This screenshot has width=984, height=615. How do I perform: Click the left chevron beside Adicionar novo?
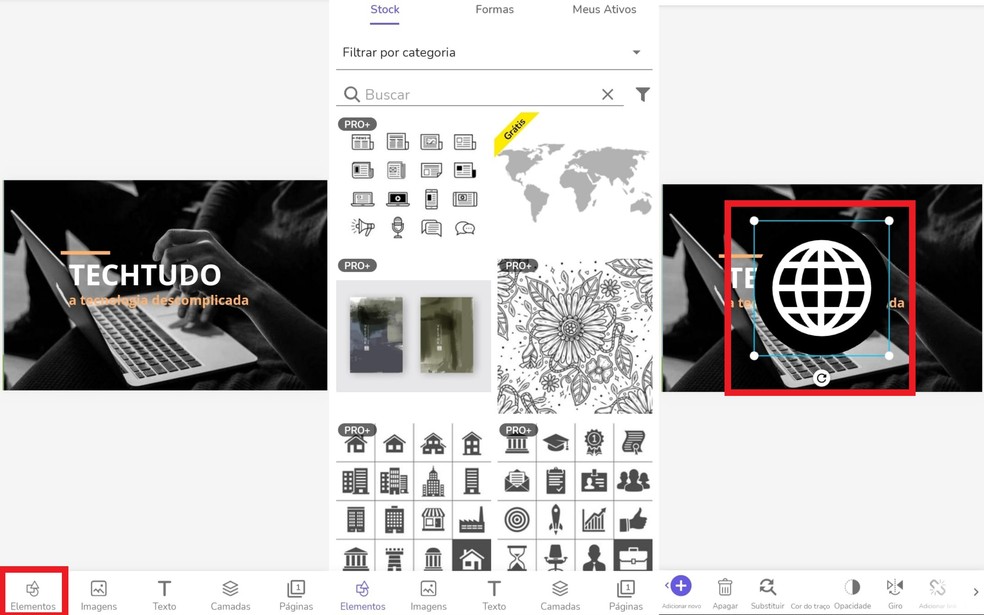(666, 586)
